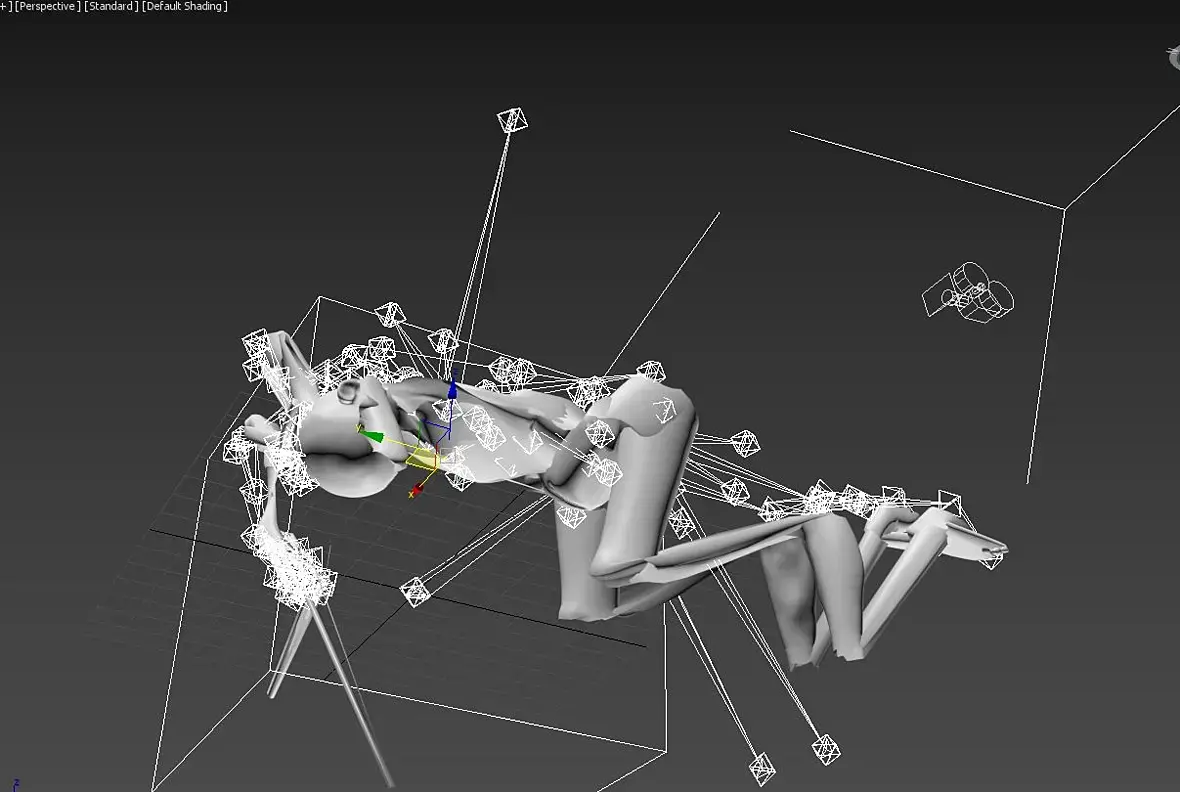Click the helper box just right of the knee

coord(745,443)
